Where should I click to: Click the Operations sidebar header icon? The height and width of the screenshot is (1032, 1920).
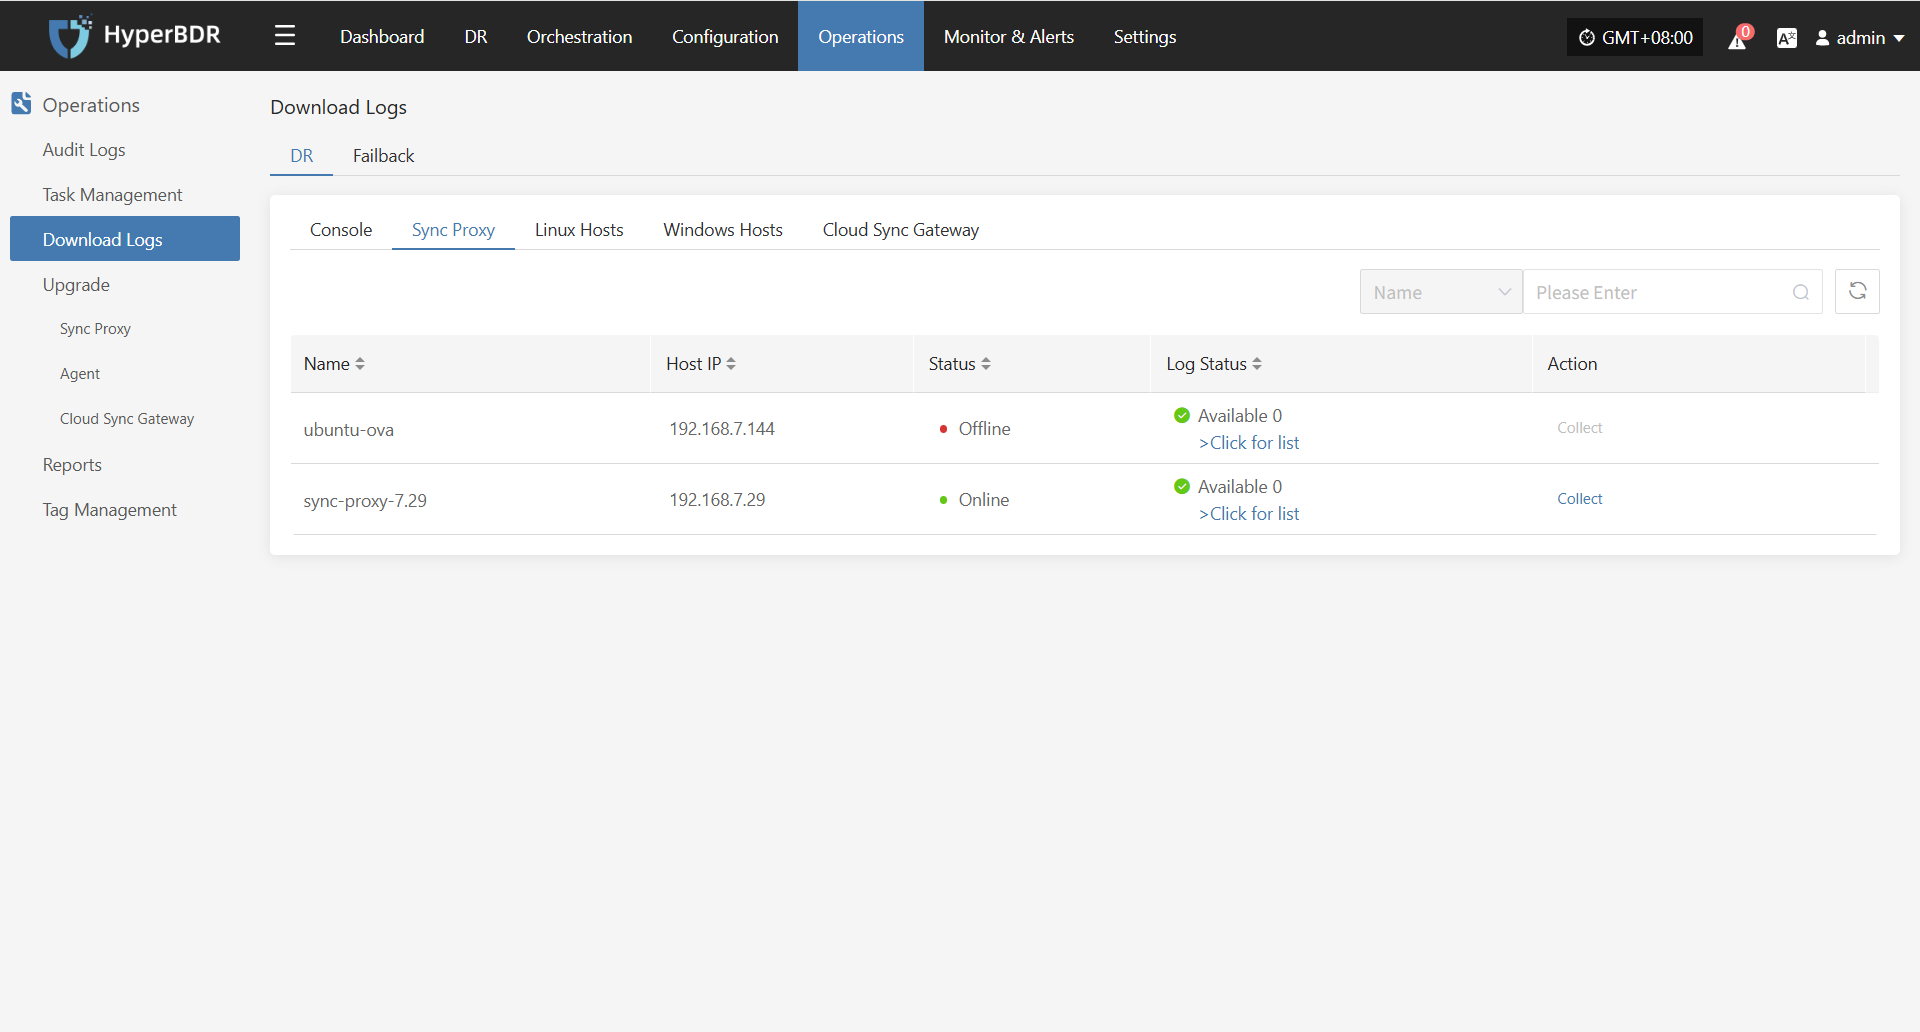click(x=21, y=103)
